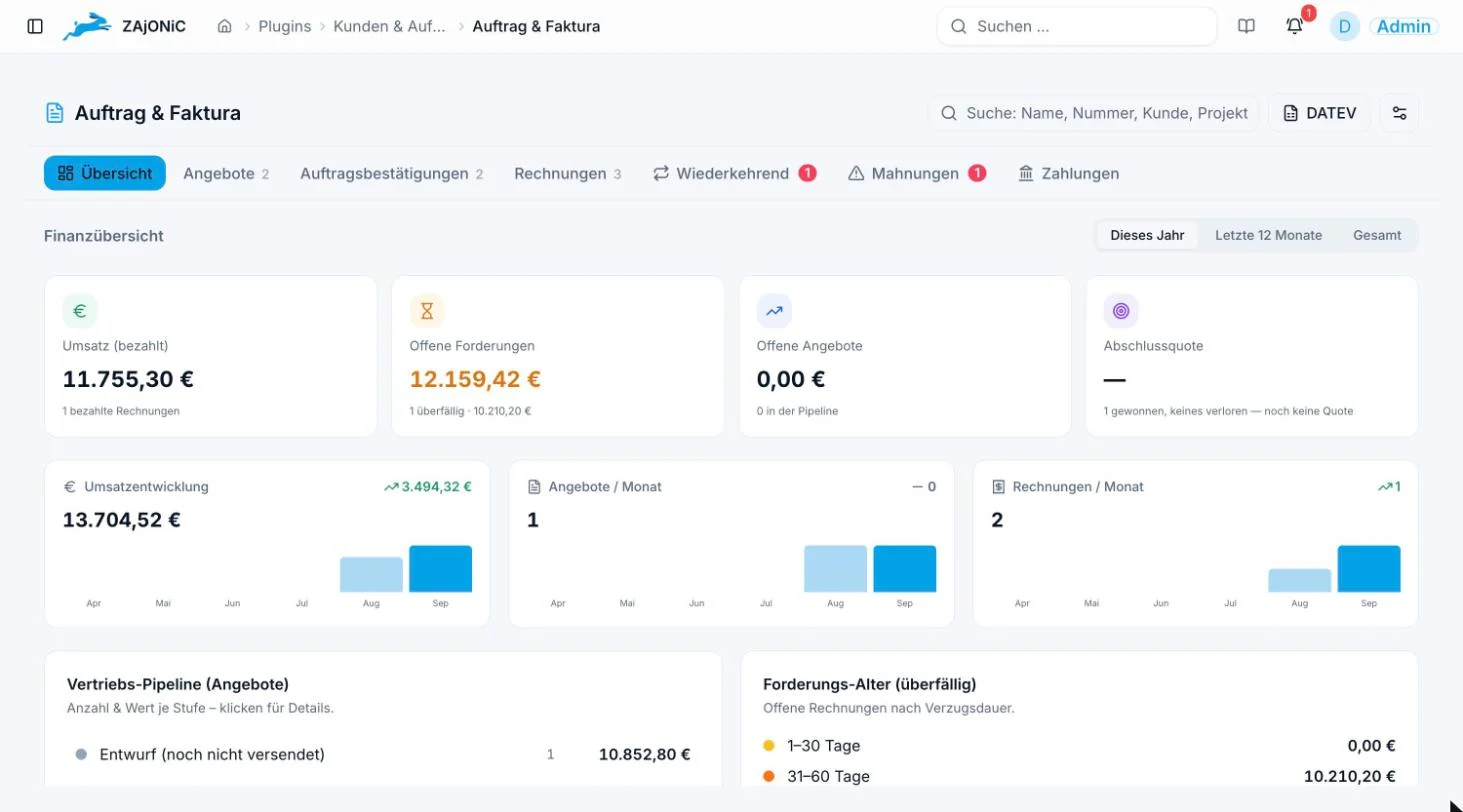Image resolution: width=1463 pixels, height=812 pixels.
Task: Click the invoice icon beside Rechnungen / Monat
Action: coord(998,487)
